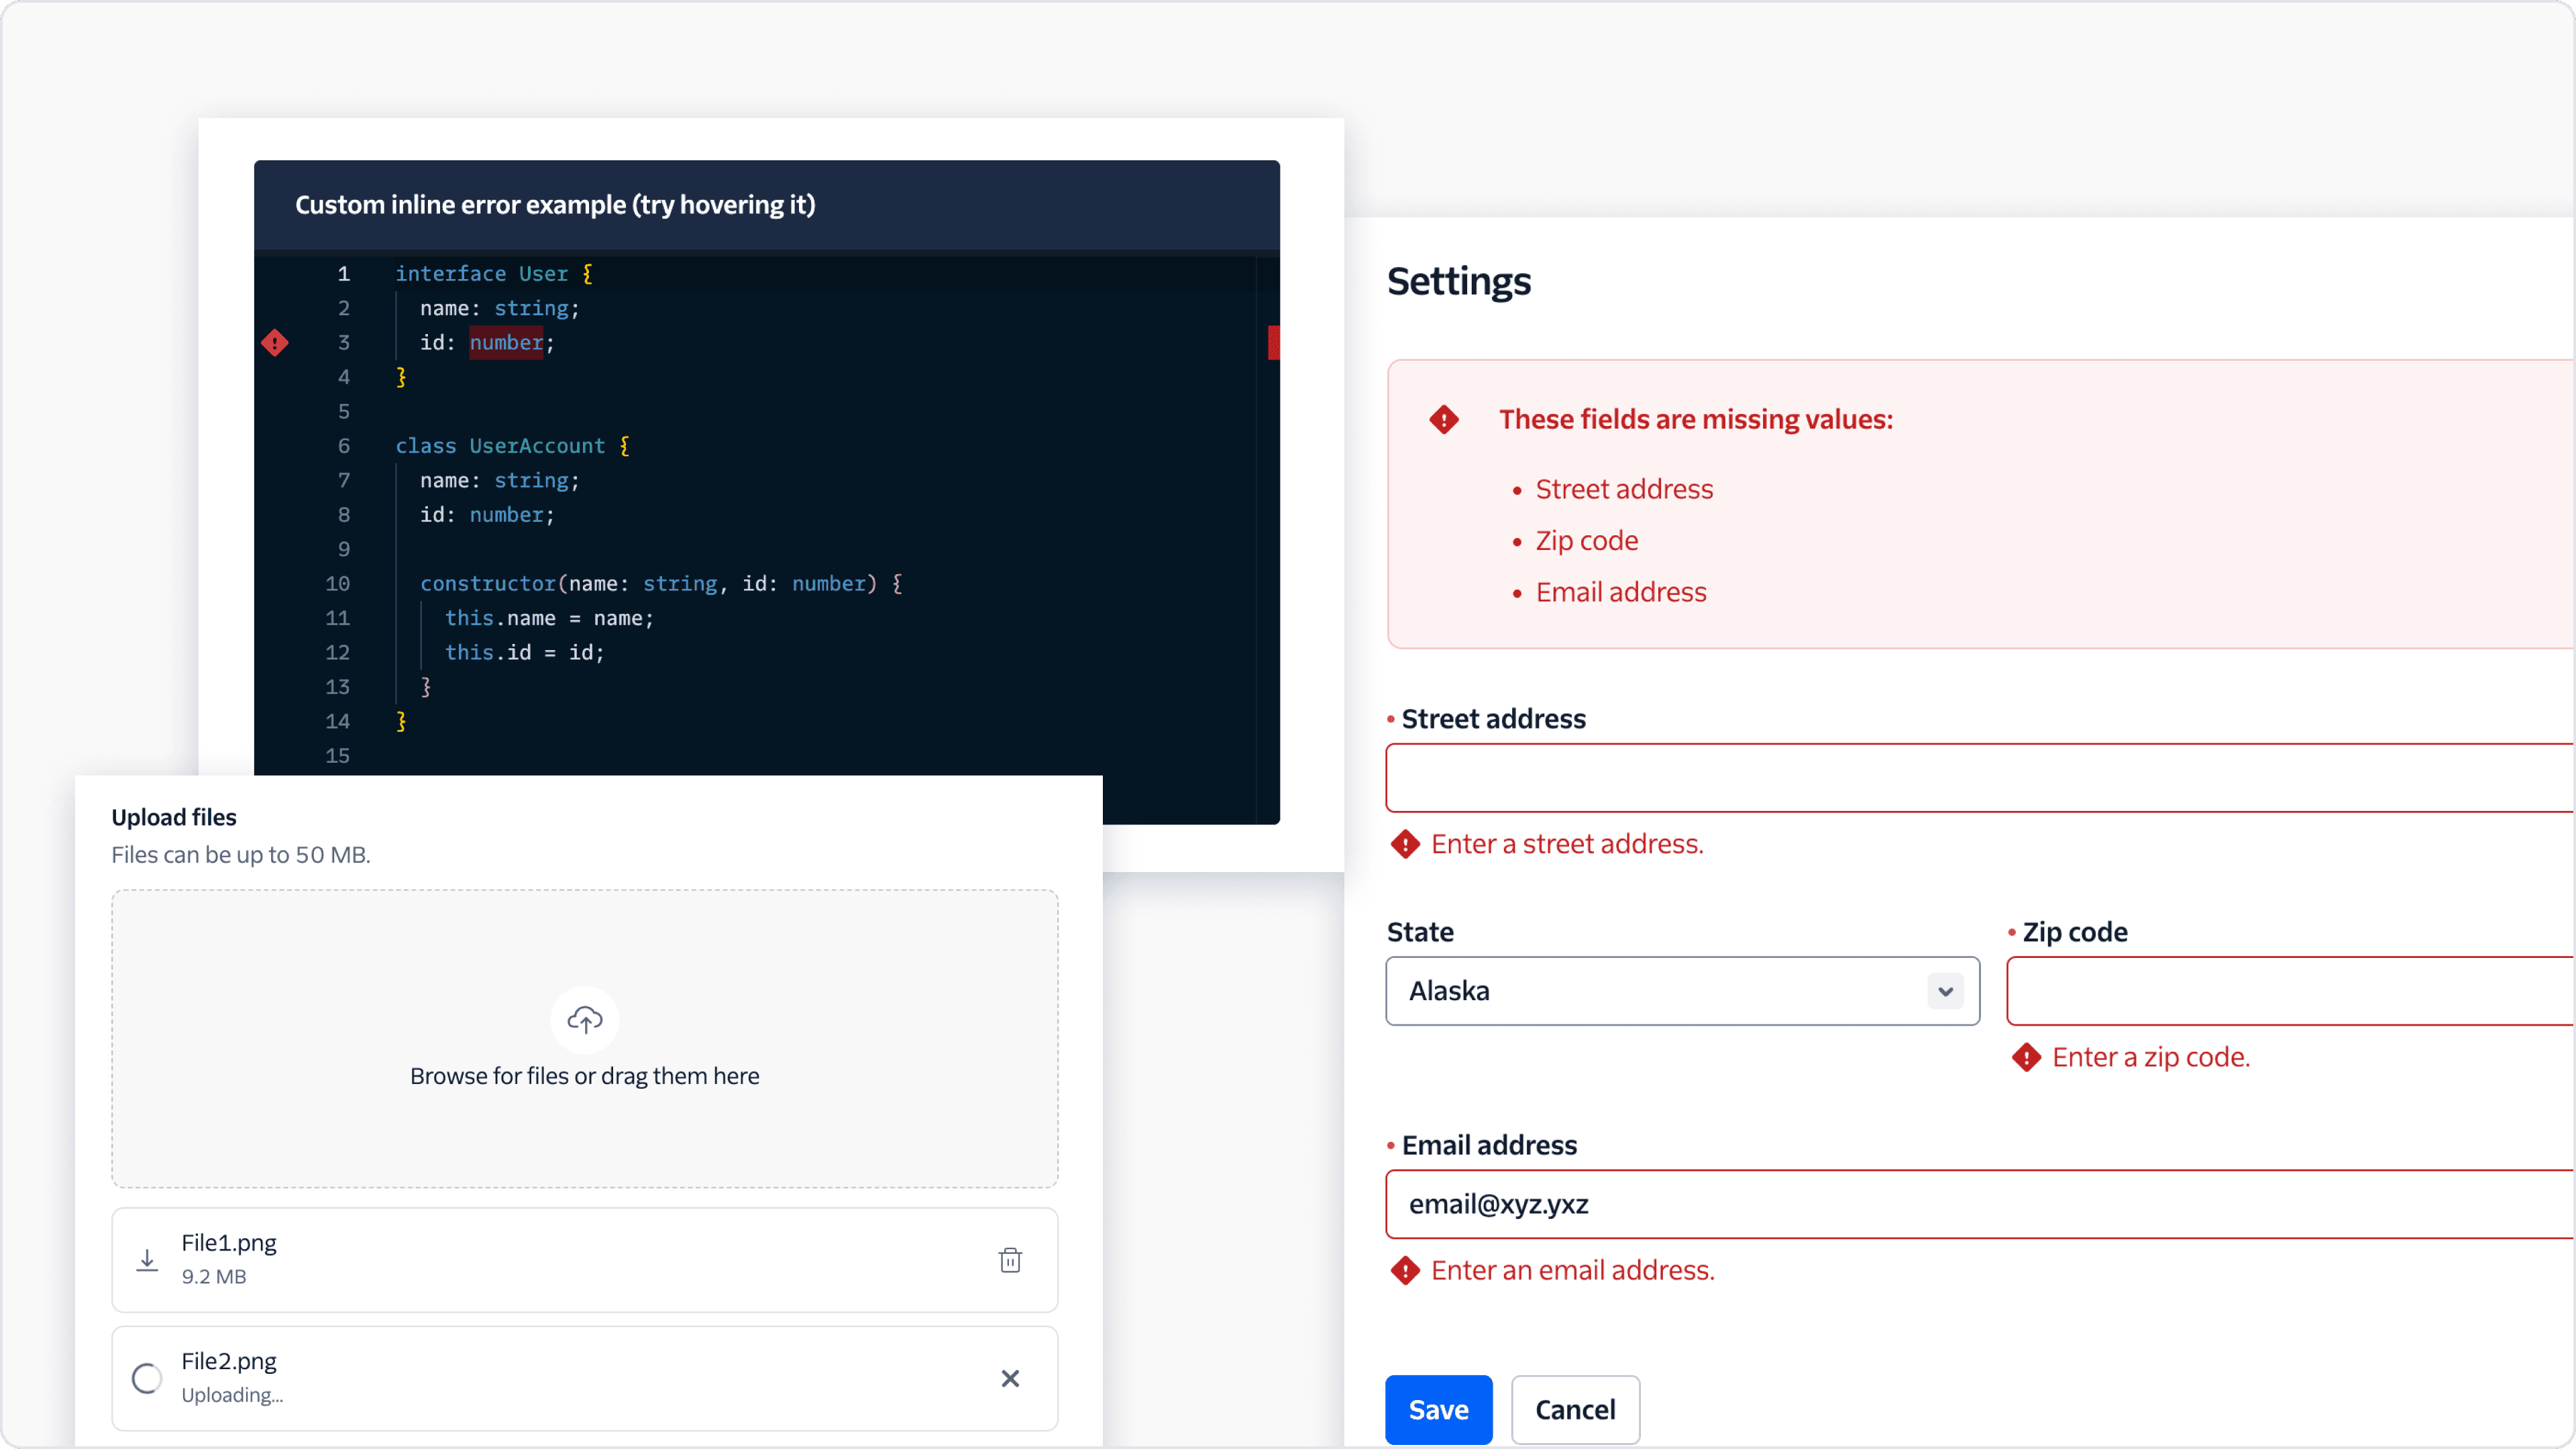Click the File2.png upload progress spinner

pos(146,1378)
